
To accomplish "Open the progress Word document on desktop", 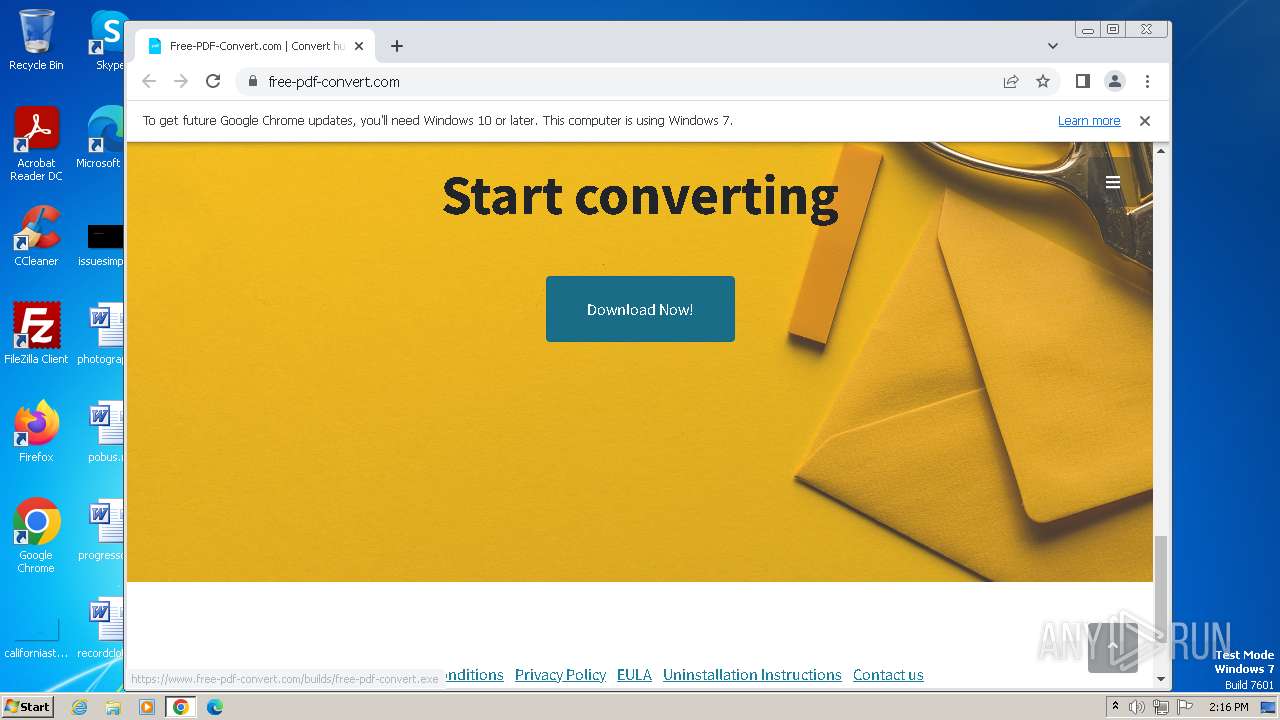I will (x=102, y=530).
